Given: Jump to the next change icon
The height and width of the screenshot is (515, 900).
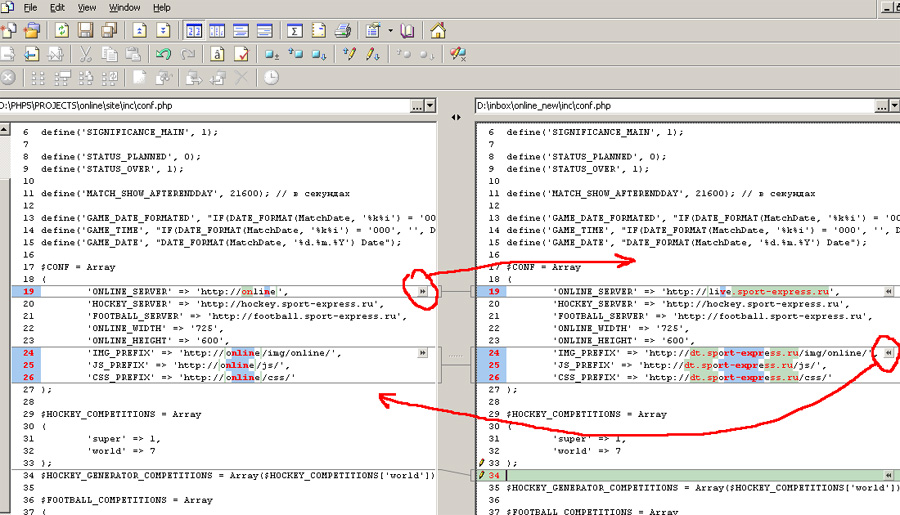Looking at the screenshot, I should coord(162,31).
